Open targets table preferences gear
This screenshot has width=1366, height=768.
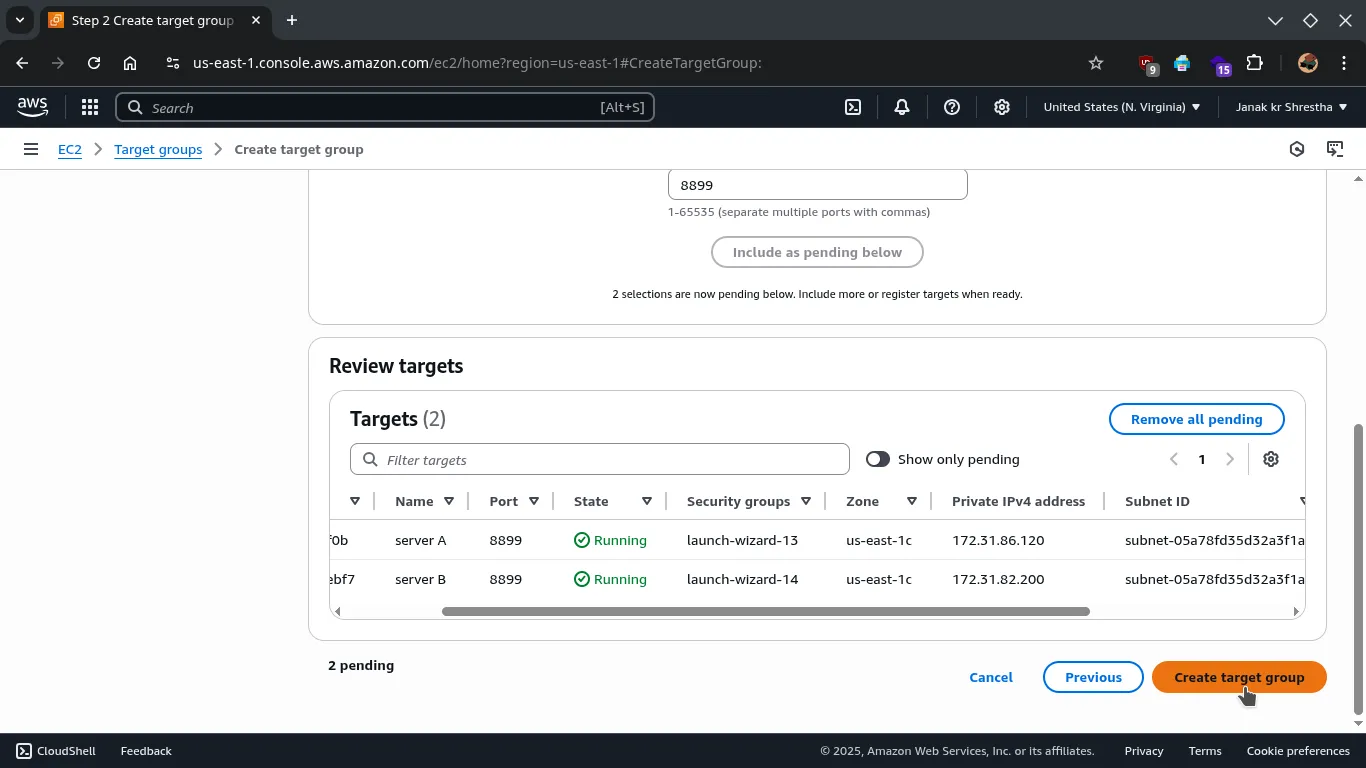[x=1271, y=459]
